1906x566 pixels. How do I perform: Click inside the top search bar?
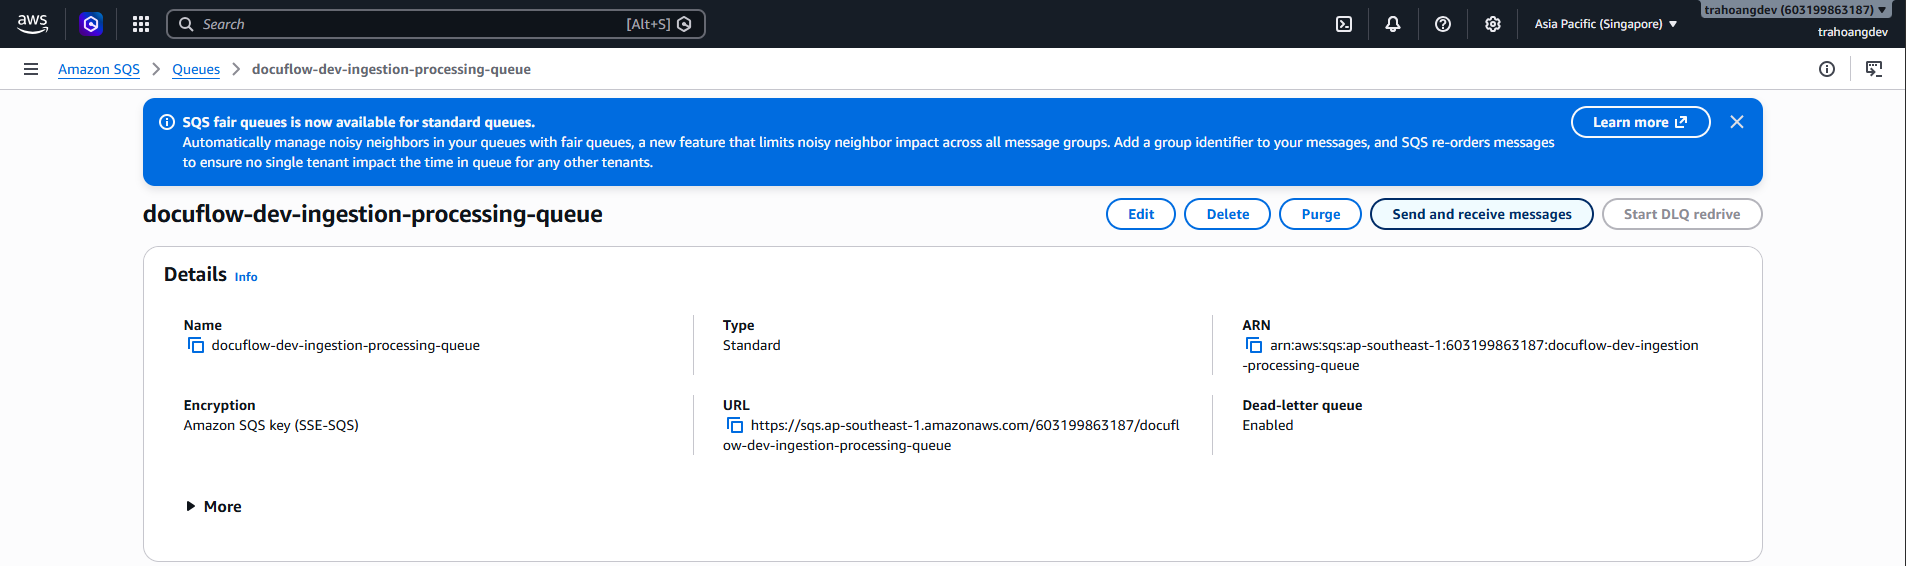(436, 24)
